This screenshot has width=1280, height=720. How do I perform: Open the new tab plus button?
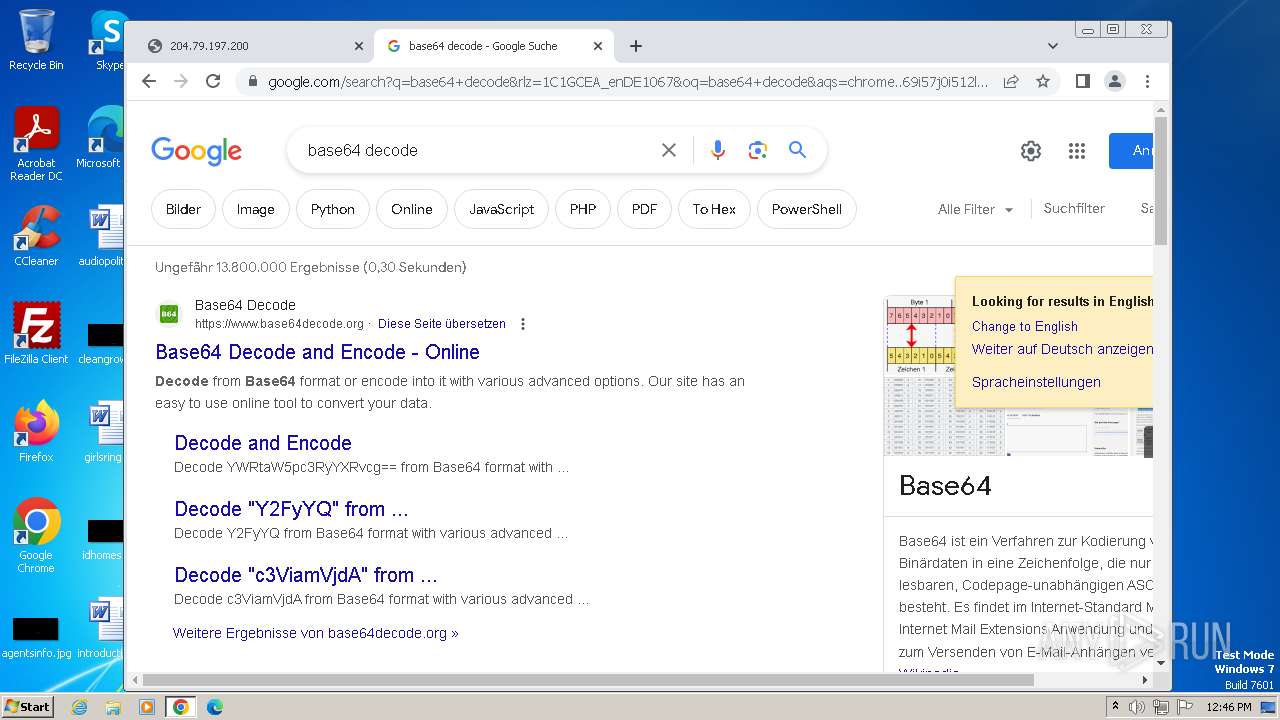(636, 46)
